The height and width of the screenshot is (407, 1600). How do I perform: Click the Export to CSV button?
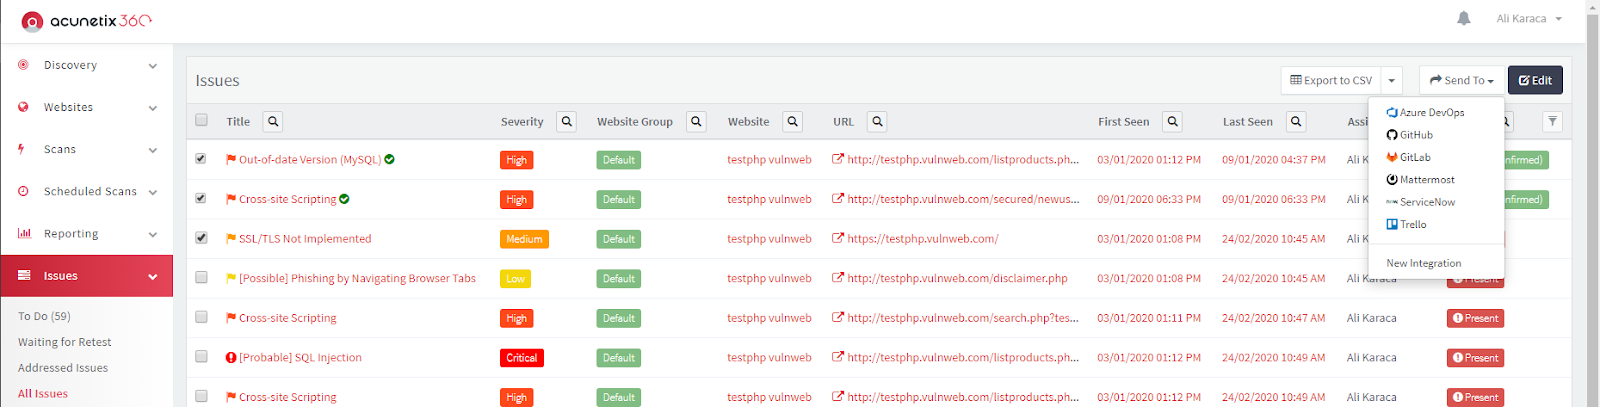1331,80
